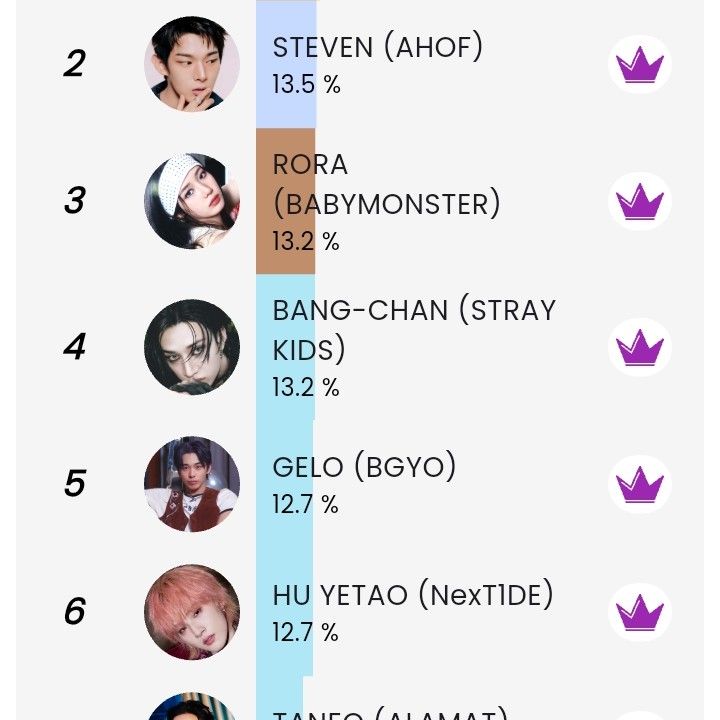This screenshot has height=720, width=720.
Task: Select the BANG-CHAN (STRAY KIDS) name text
Action: [413, 329]
